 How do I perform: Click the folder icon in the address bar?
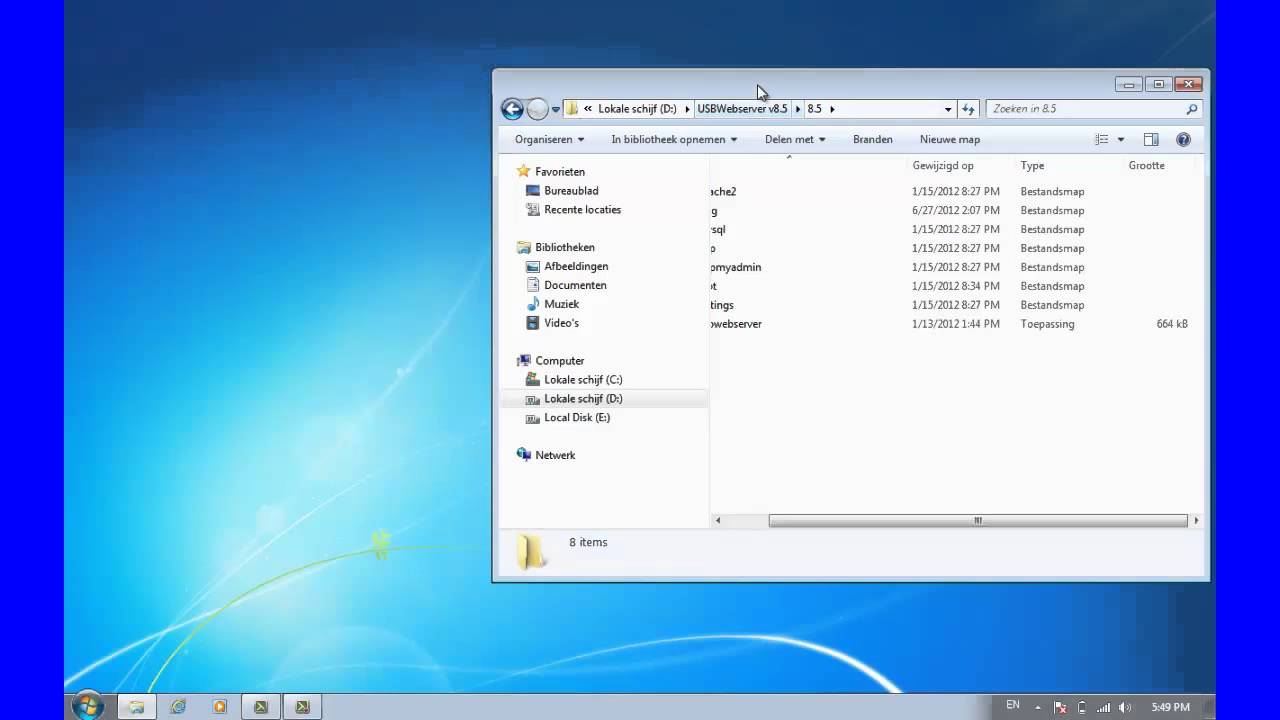click(x=572, y=109)
